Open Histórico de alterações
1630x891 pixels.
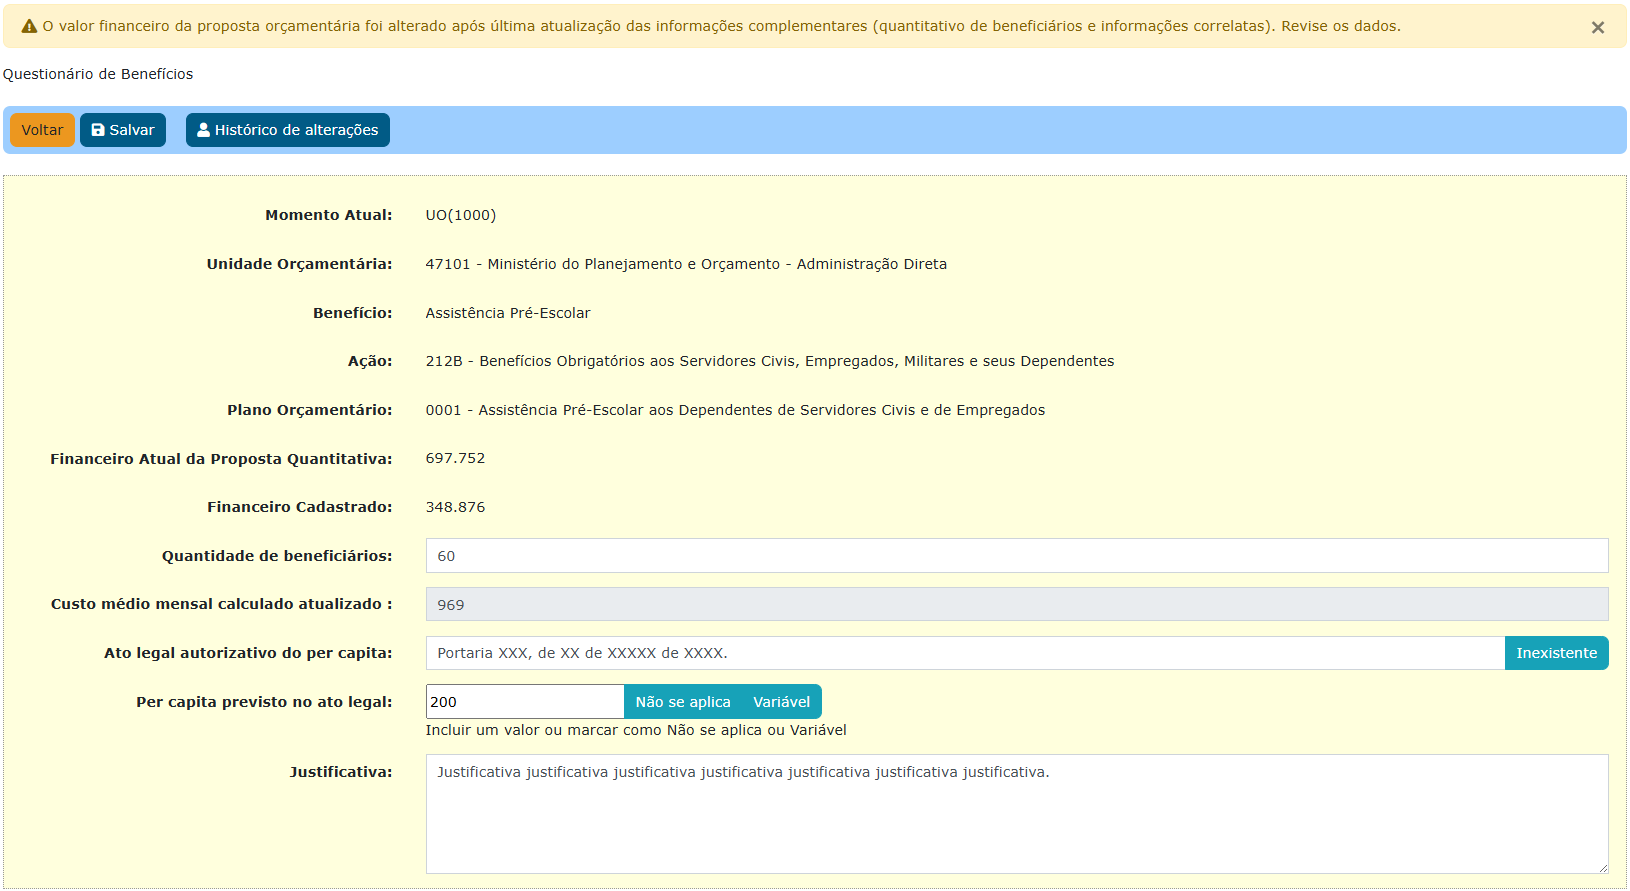click(288, 130)
